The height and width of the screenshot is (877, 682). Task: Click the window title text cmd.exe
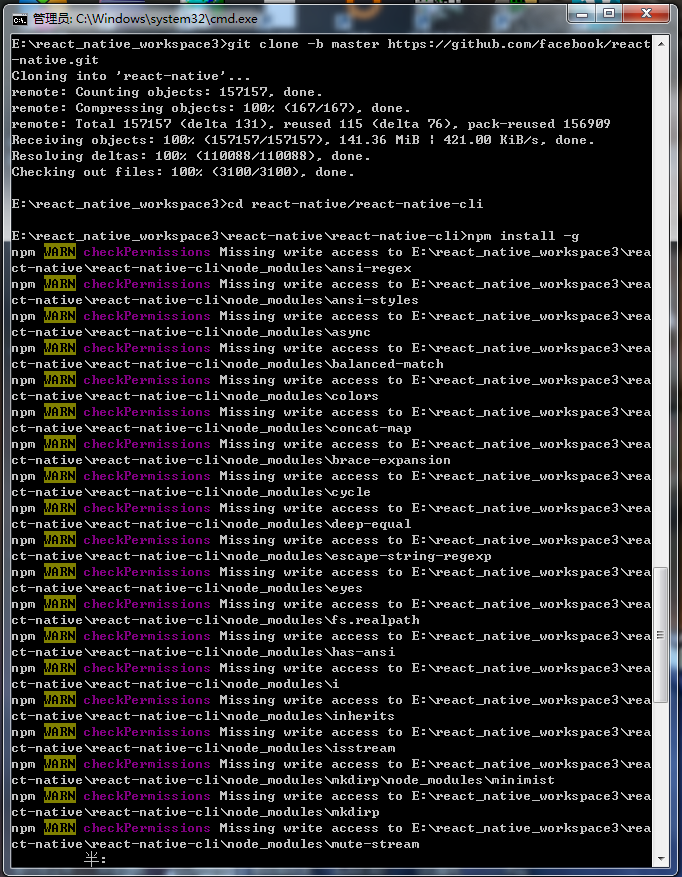pyautogui.click(x=145, y=19)
